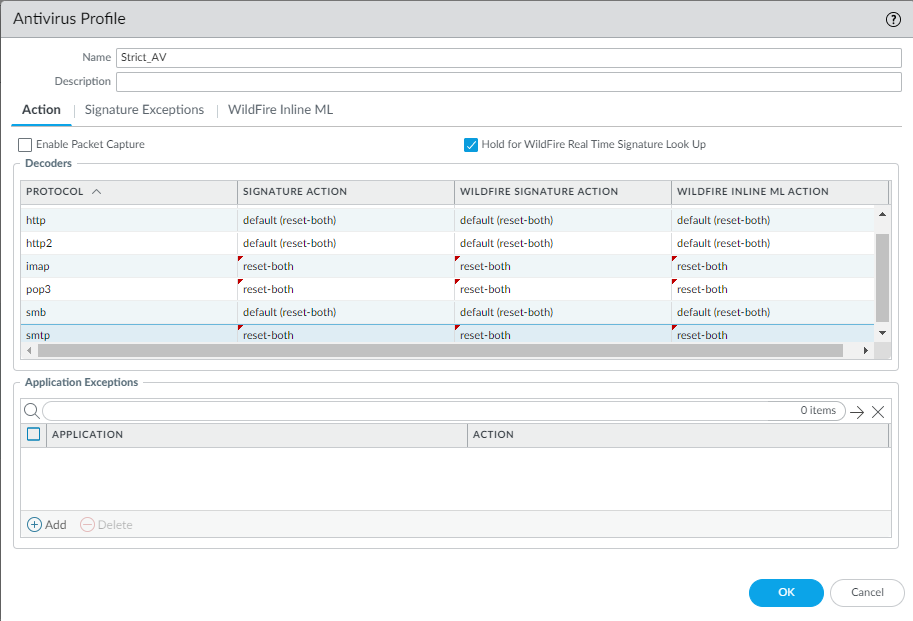Open the imap WildFire Signature Action cell
This screenshot has height=621, width=913.
coord(562,266)
